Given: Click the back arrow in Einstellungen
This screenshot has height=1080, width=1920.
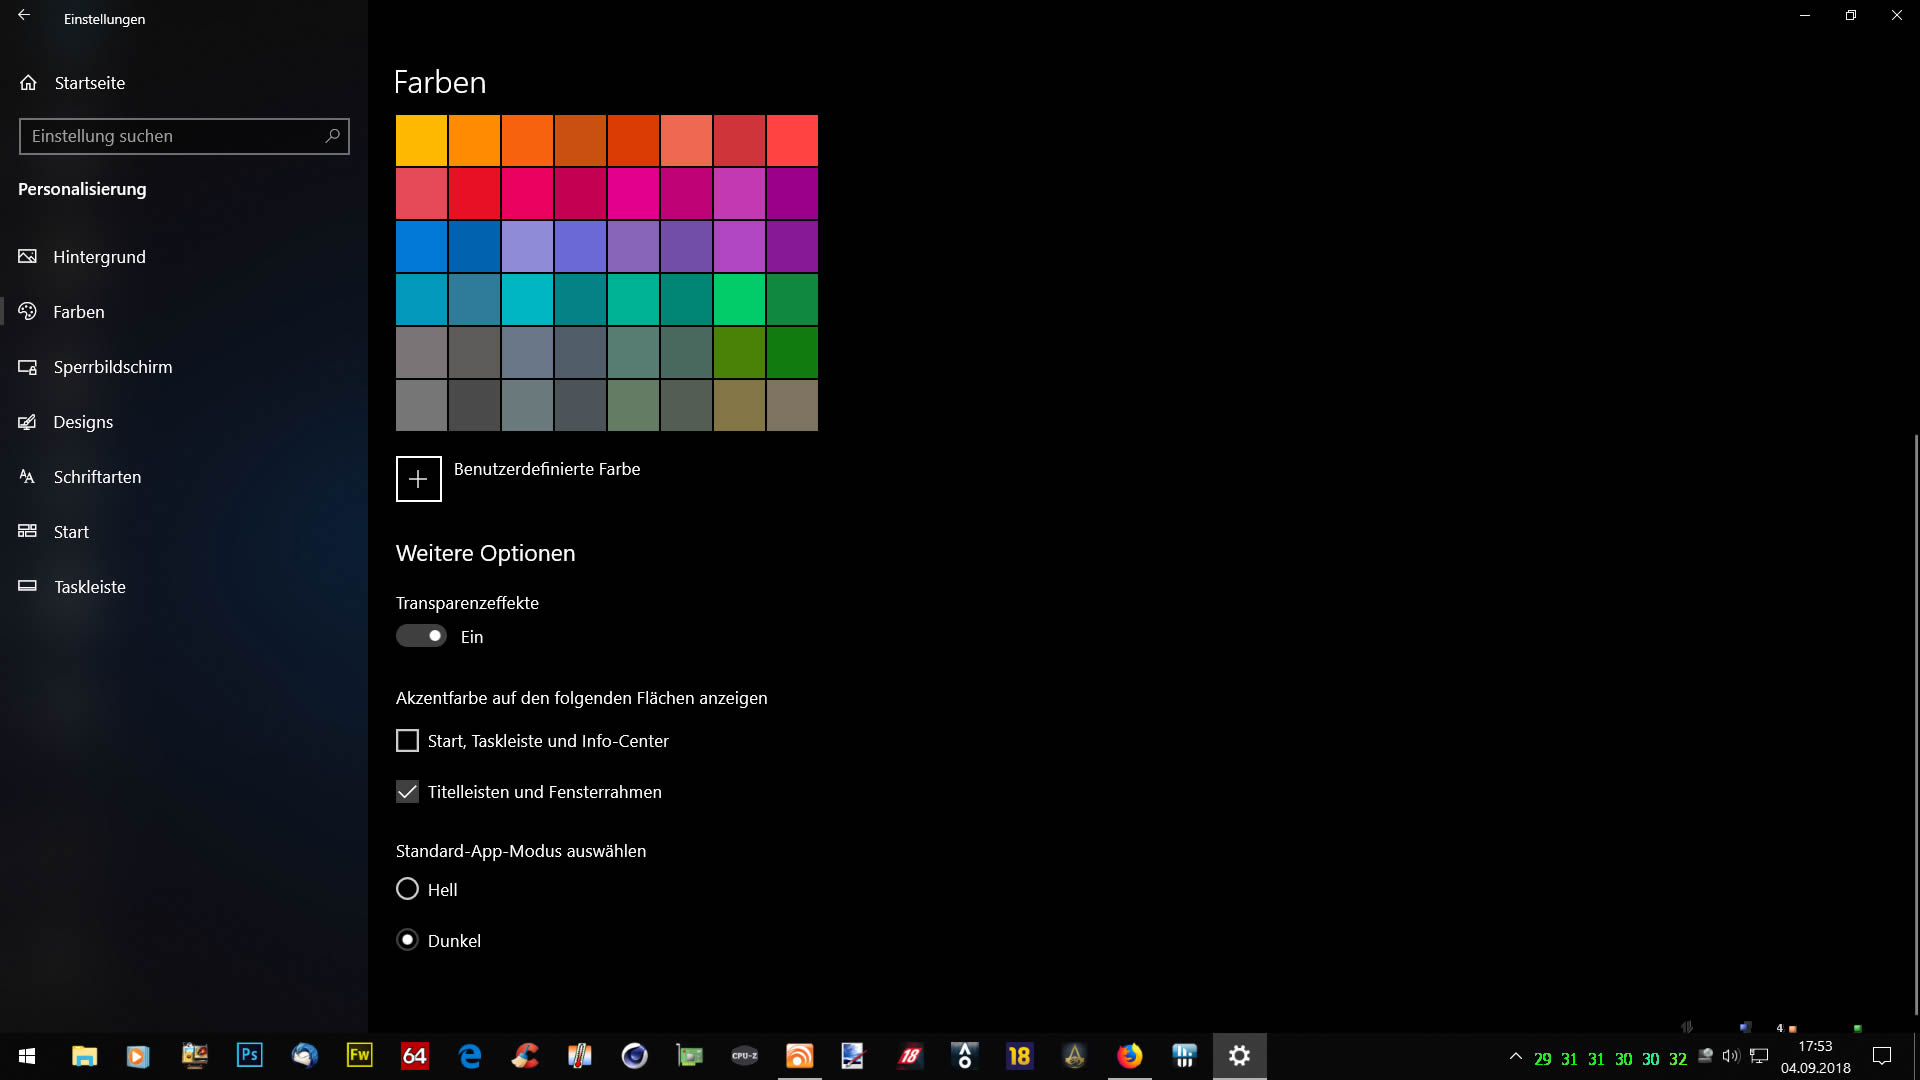Looking at the screenshot, I should click(x=24, y=16).
